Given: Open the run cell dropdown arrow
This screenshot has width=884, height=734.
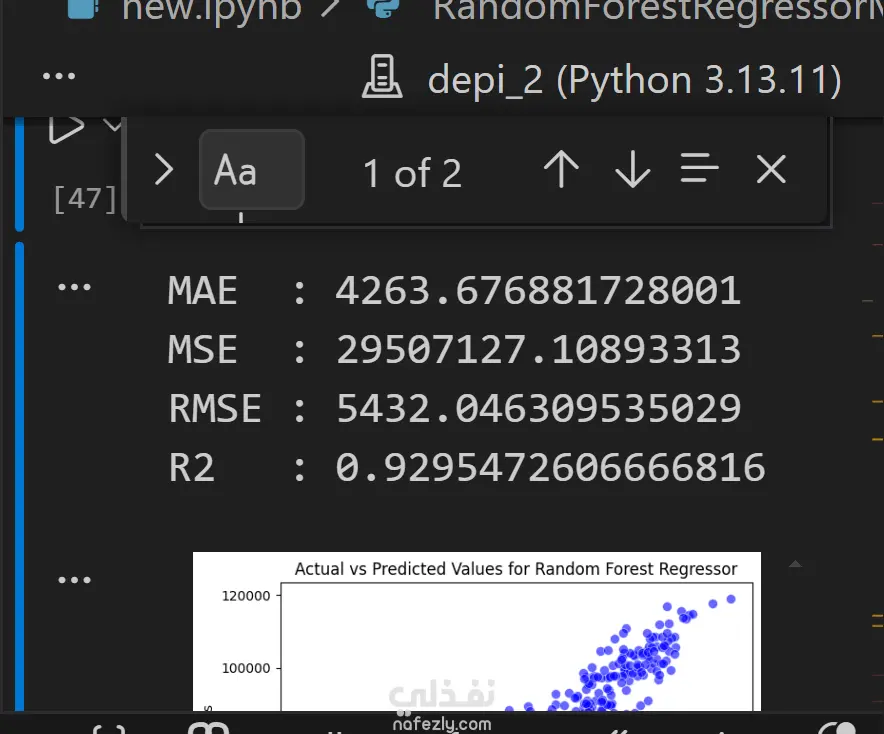Looking at the screenshot, I should click(113, 125).
